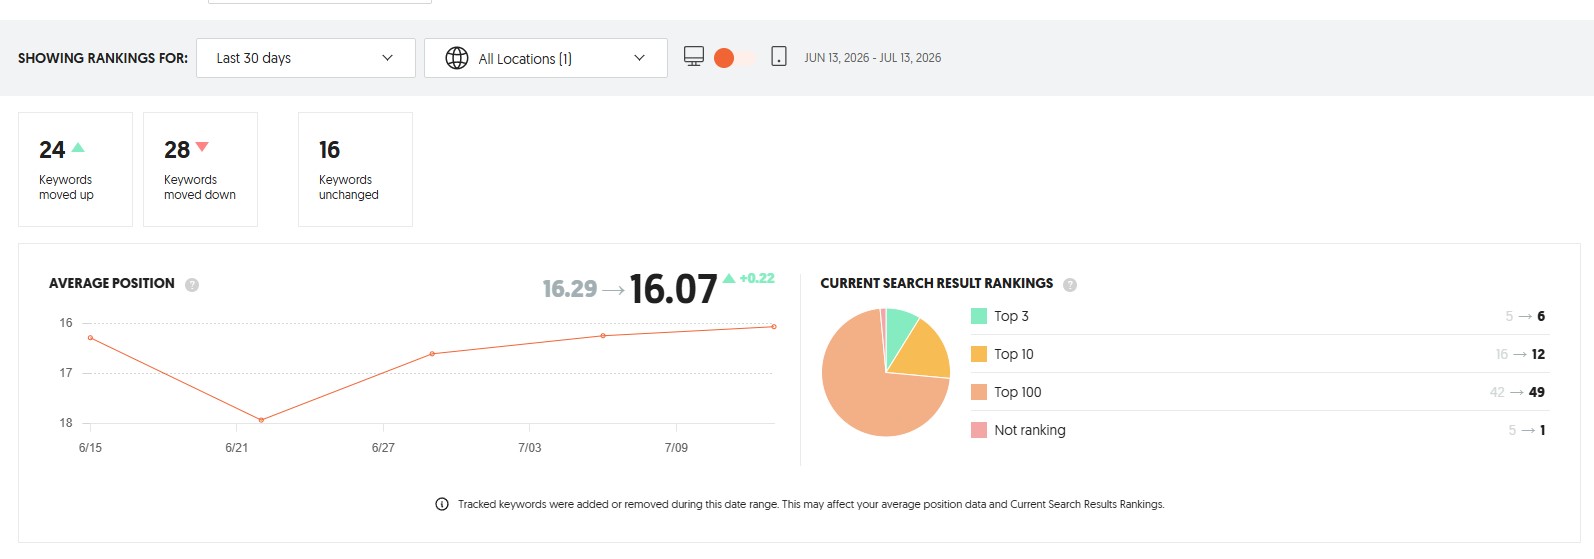Click green up arrow beside 24 keywords
This screenshot has height=559, width=1594.
pos(78,147)
